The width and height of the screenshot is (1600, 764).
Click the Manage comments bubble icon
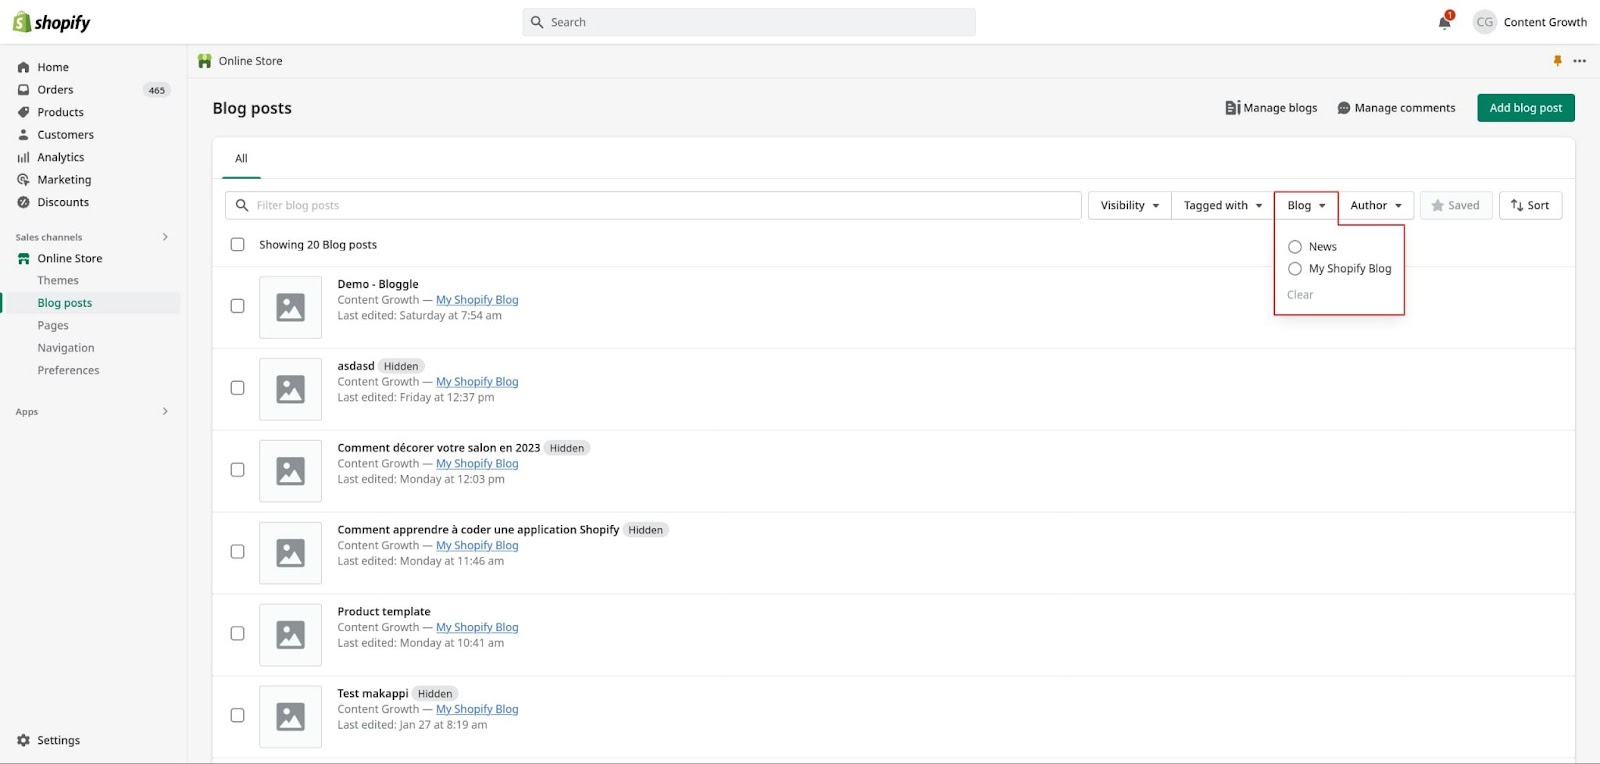point(1344,108)
